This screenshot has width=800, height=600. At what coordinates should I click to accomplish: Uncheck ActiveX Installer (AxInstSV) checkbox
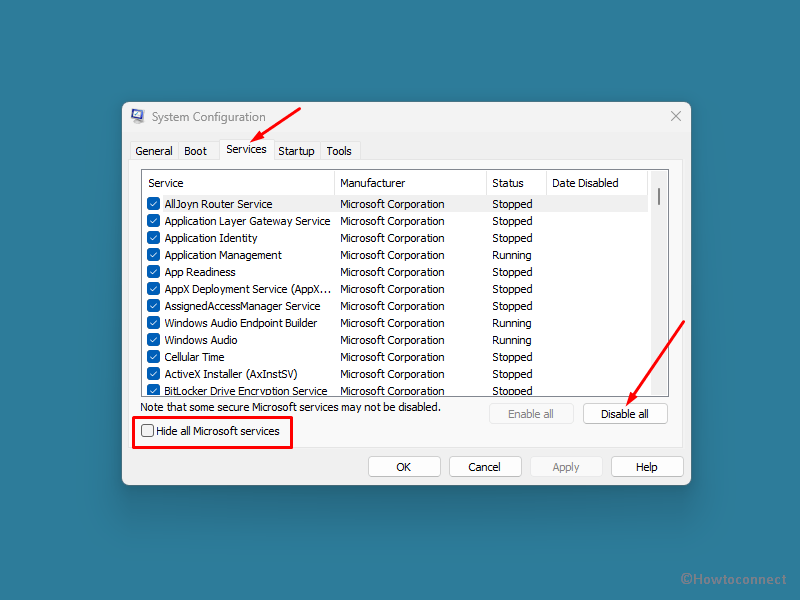point(153,374)
